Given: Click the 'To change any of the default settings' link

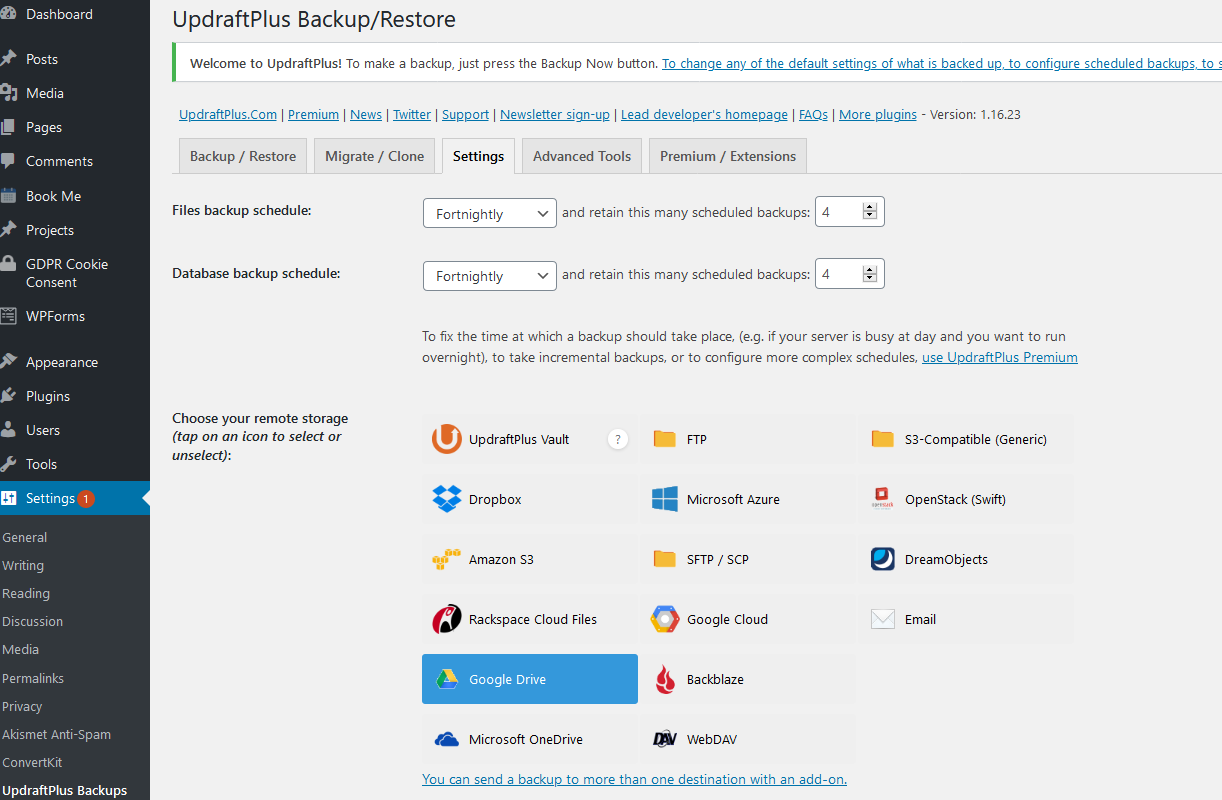Looking at the screenshot, I should (942, 63).
